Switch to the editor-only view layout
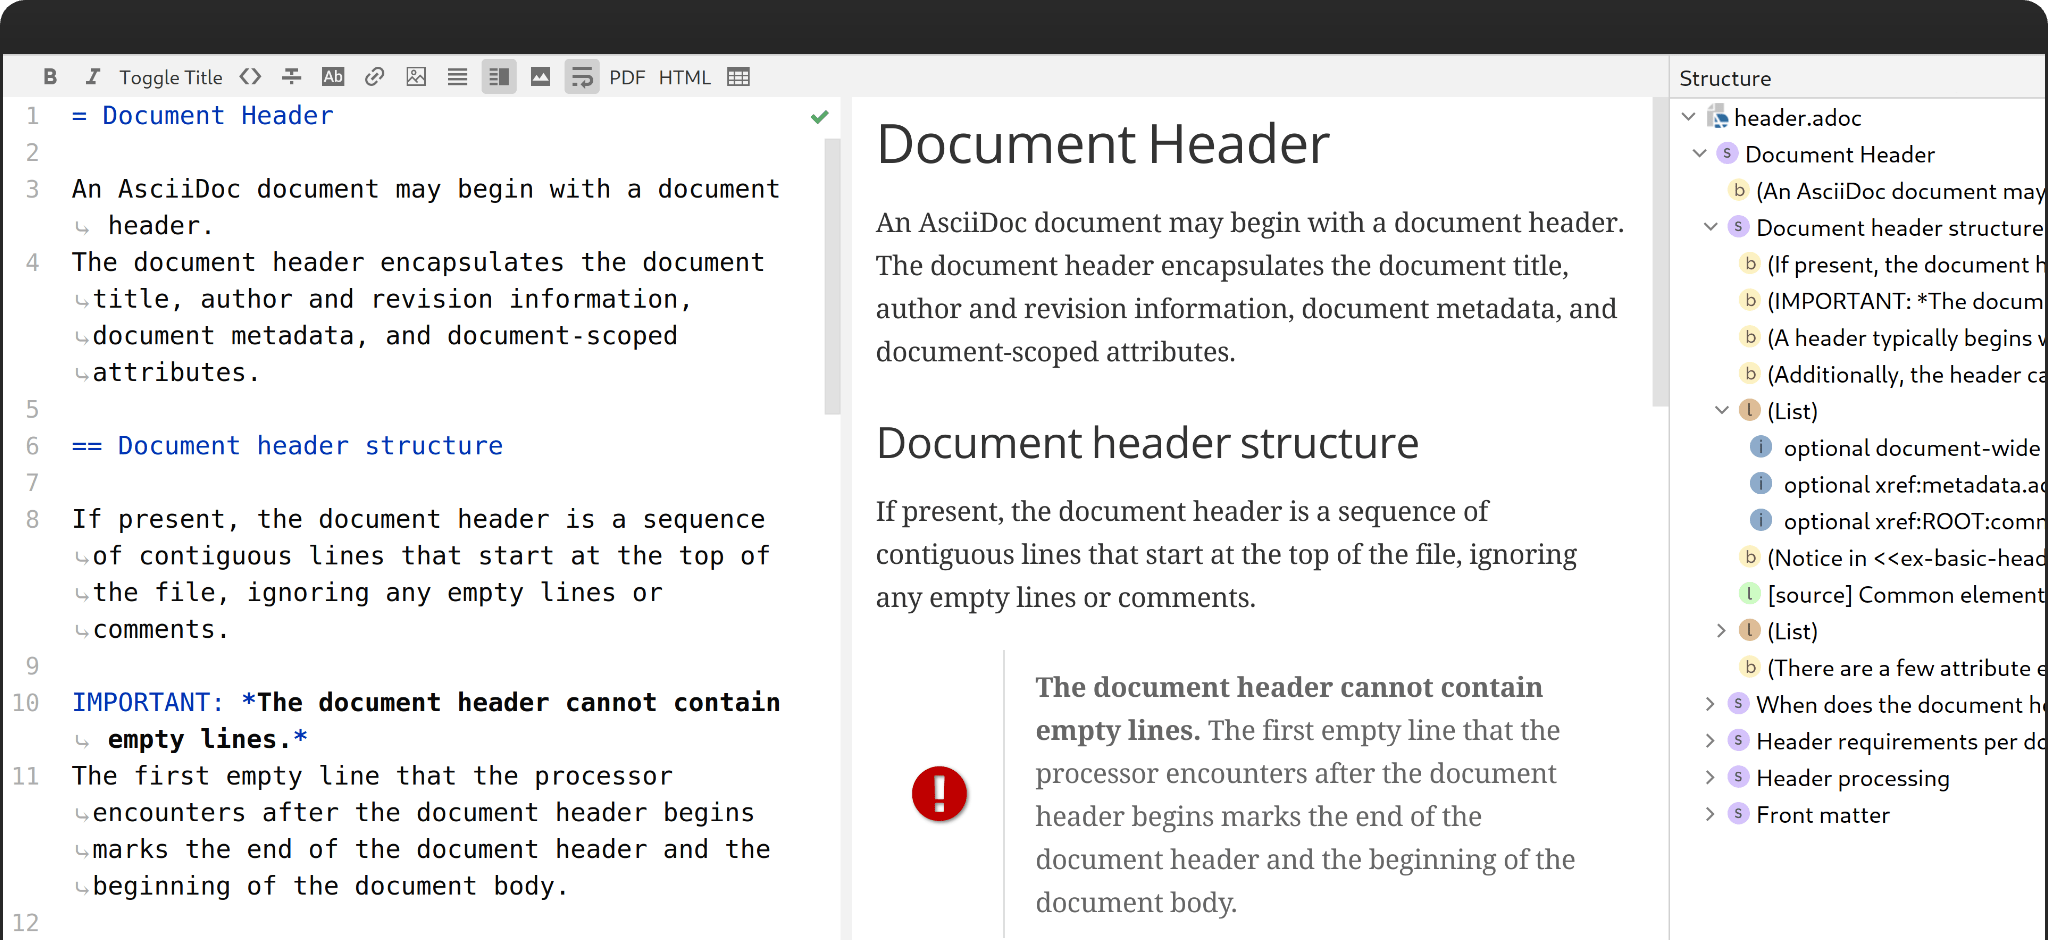Image resolution: width=2048 pixels, height=940 pixels. coord(457,77)
